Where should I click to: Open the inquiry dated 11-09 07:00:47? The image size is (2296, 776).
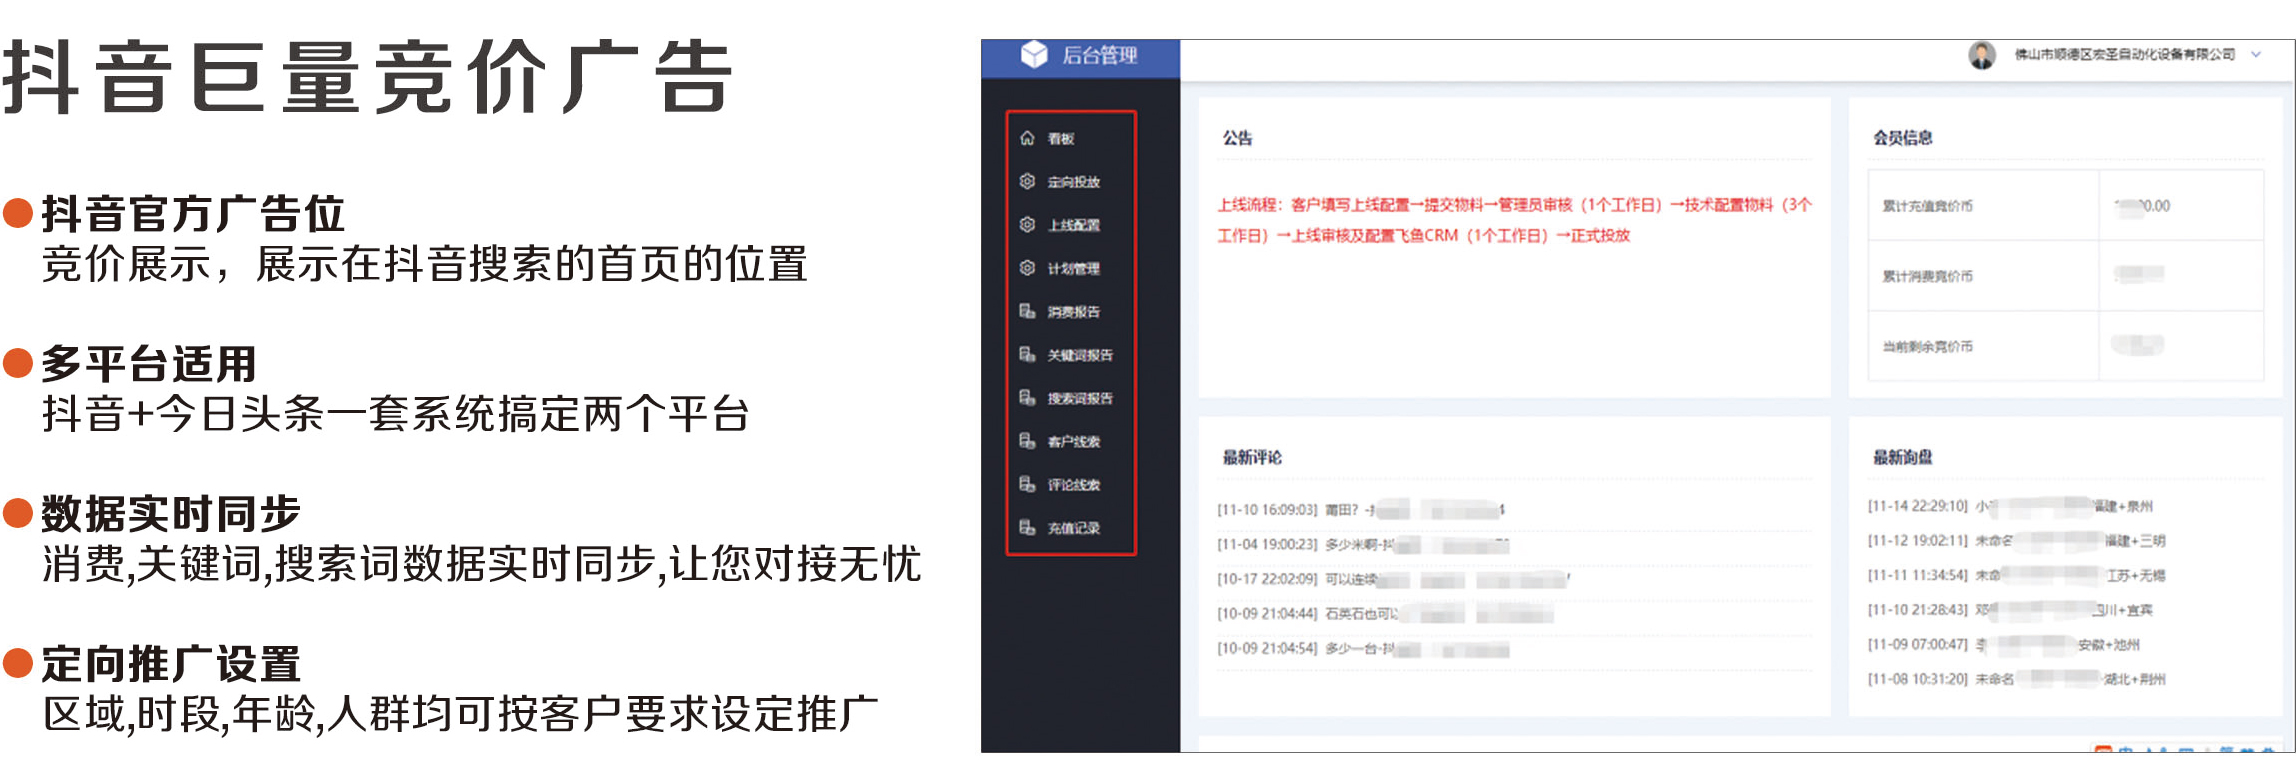[2004, 645]
